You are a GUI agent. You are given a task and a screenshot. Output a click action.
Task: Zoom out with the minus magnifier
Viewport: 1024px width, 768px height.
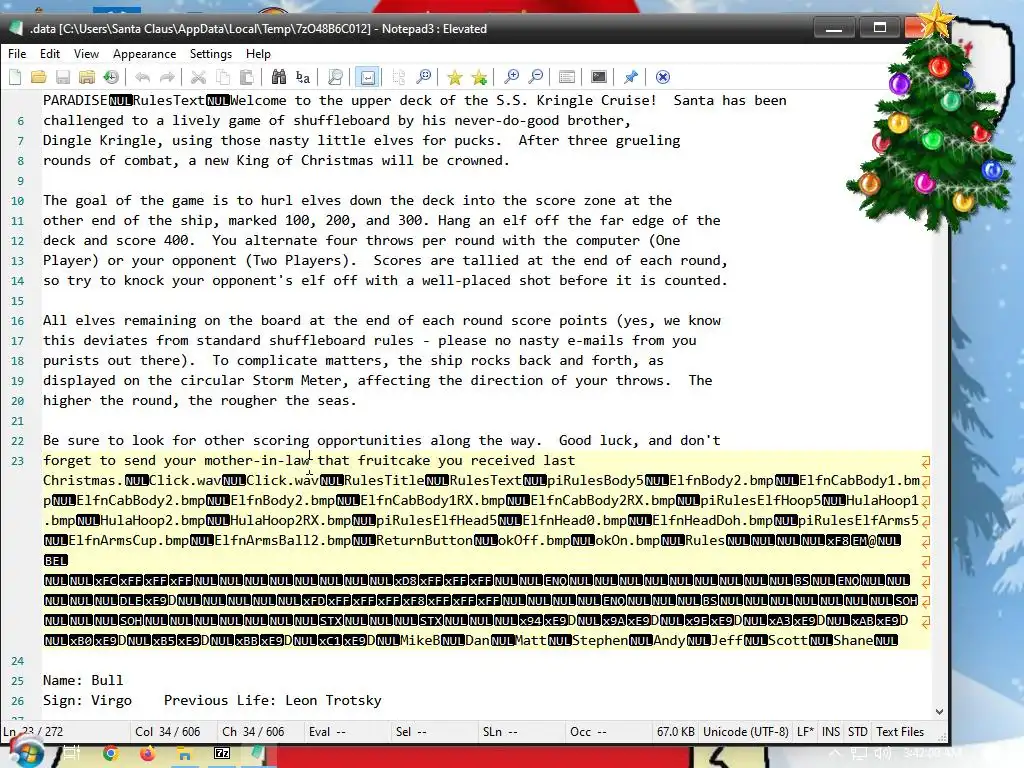click(536, 77)
